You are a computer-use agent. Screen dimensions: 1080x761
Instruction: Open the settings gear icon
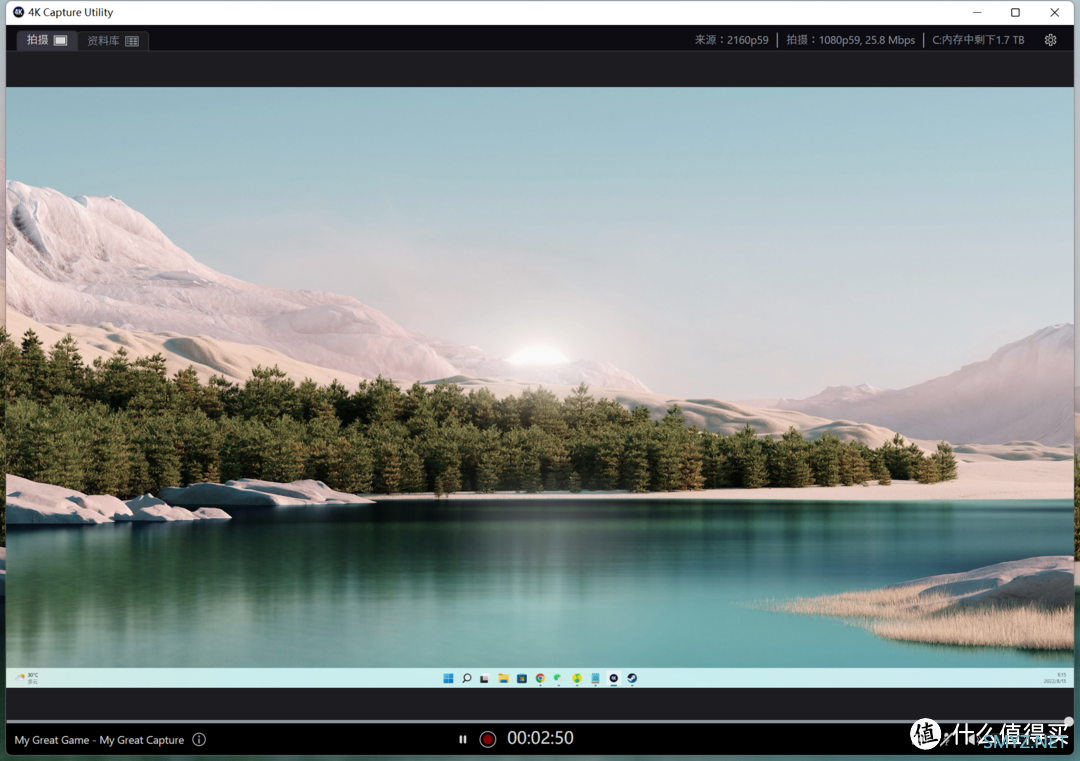pos(1050,40)
